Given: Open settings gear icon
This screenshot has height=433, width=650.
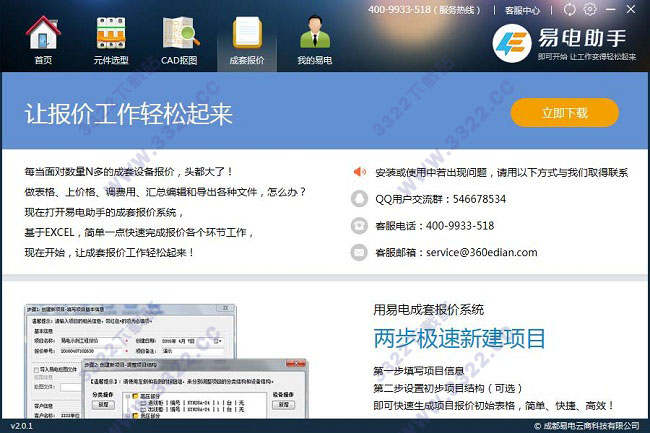Looking at the screenshot, I should [590, 9].
